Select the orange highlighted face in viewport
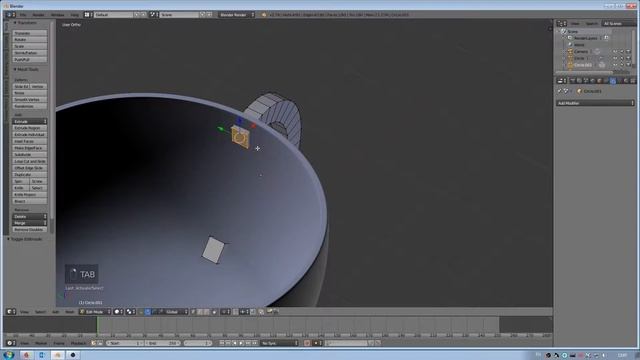Screen dimensions: 640x360 click(240, 138)
